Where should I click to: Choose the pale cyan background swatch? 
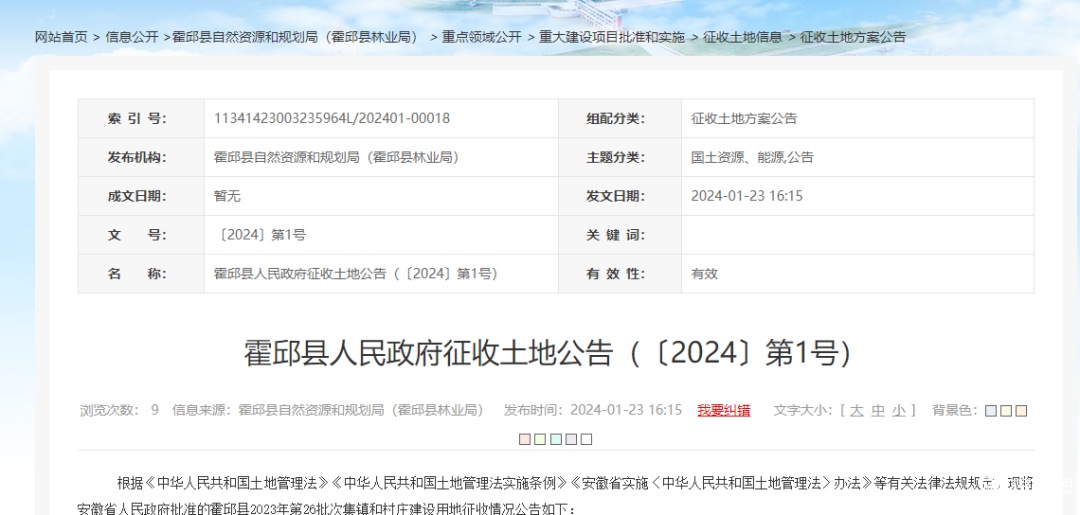coord(556,439)
